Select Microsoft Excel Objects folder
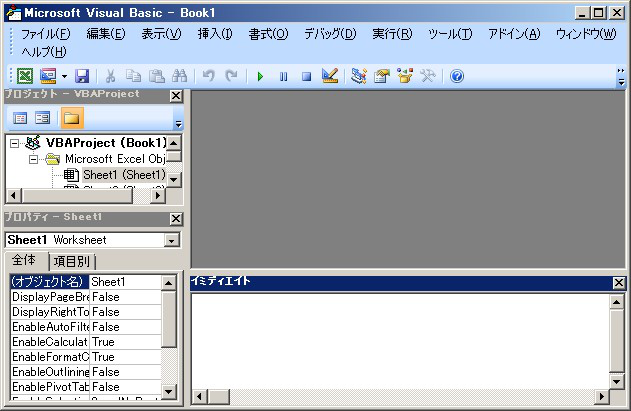 coord(115,159)
